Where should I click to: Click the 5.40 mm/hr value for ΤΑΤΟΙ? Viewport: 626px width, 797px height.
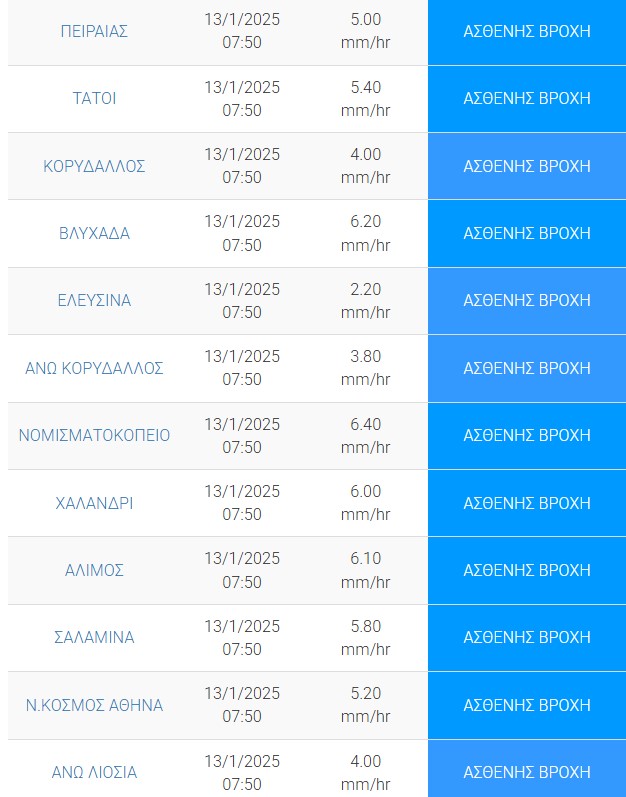(365, 98)
